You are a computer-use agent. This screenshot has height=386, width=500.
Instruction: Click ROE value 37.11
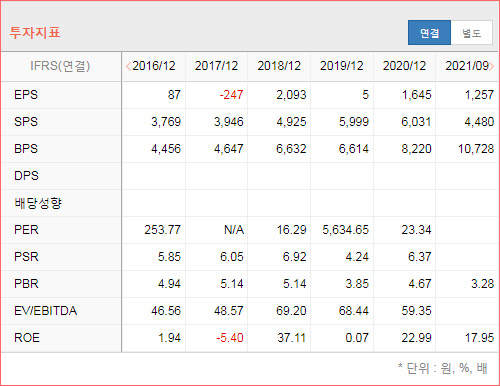[291, 338]
